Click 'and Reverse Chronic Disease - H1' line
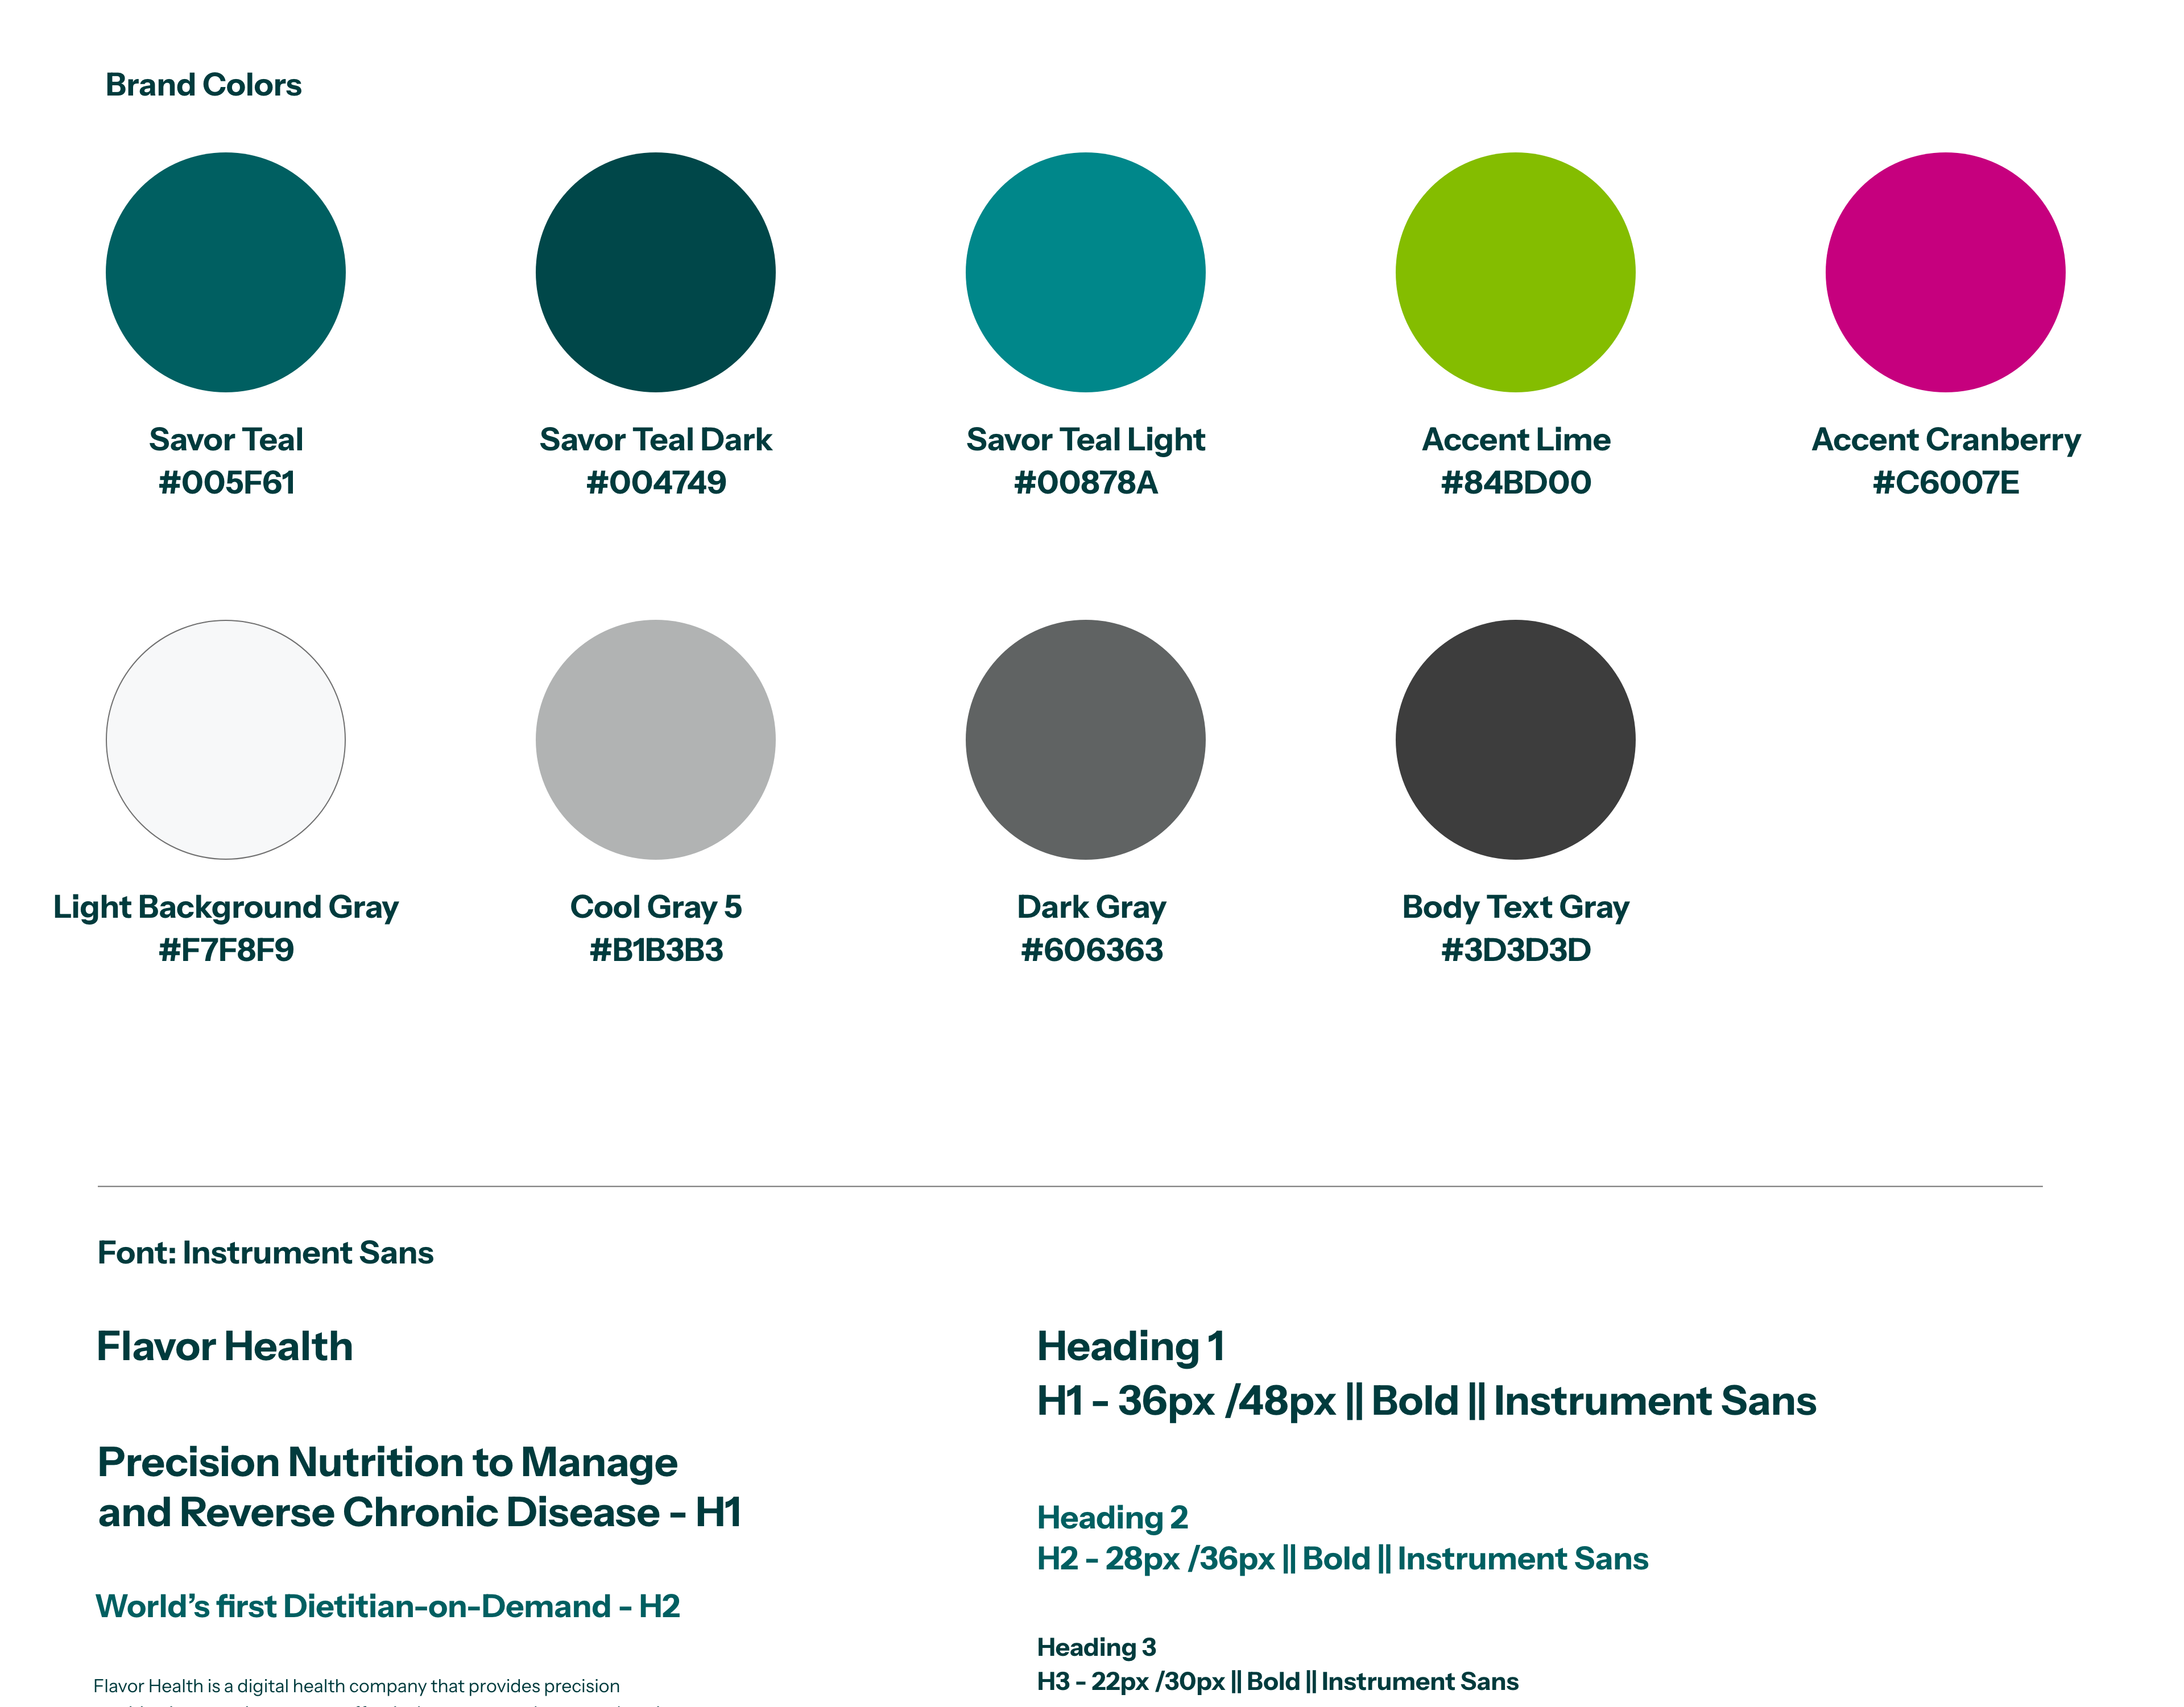This screenshot has width=2184, height=1707. 420,1513
